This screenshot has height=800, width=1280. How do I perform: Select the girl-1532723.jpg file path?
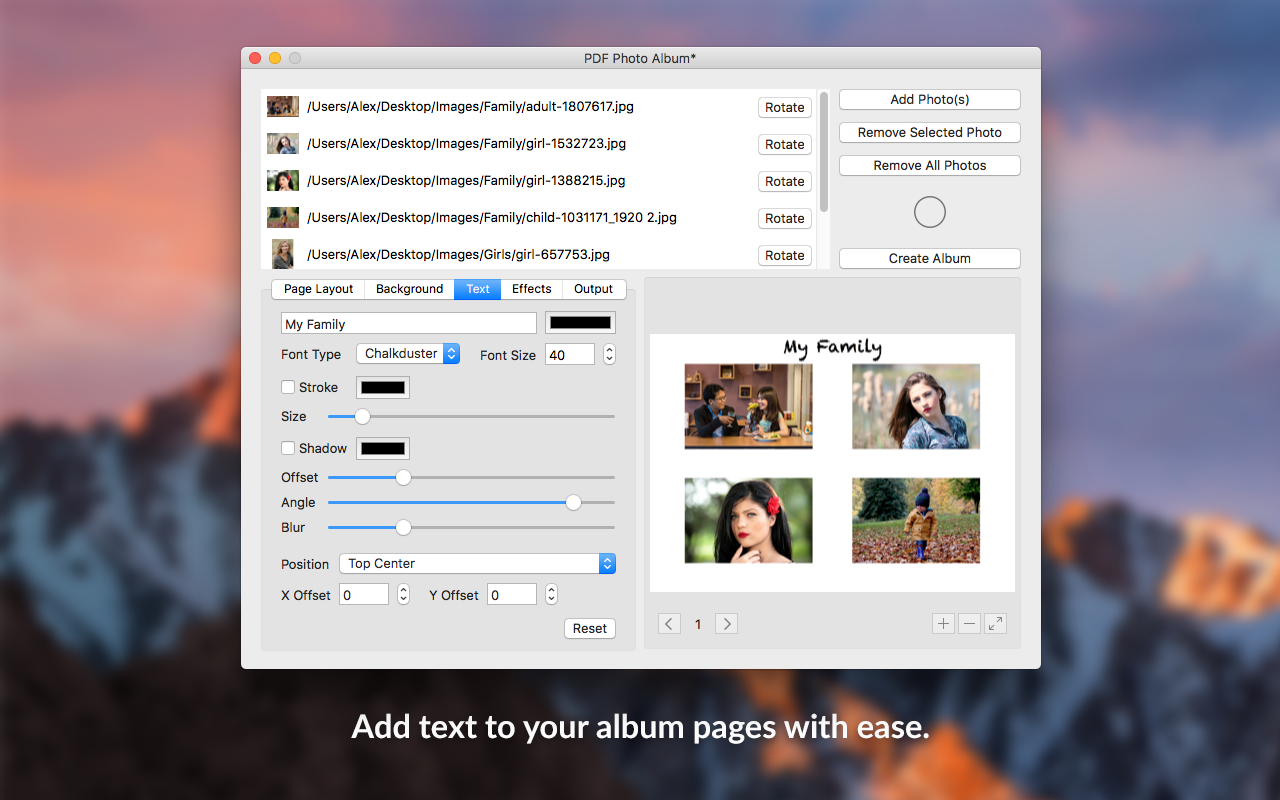[466, 143]
